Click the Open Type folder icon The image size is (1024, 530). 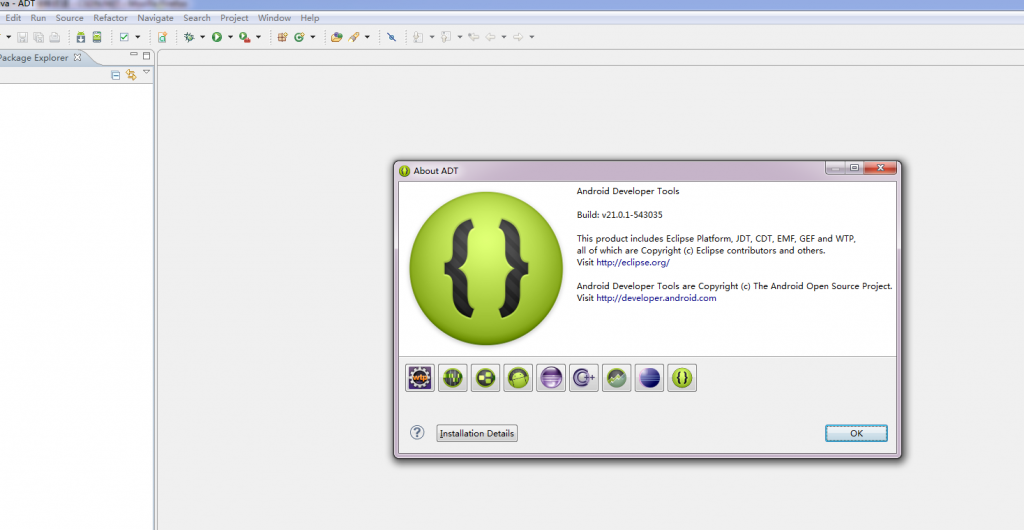click(336, 37)
